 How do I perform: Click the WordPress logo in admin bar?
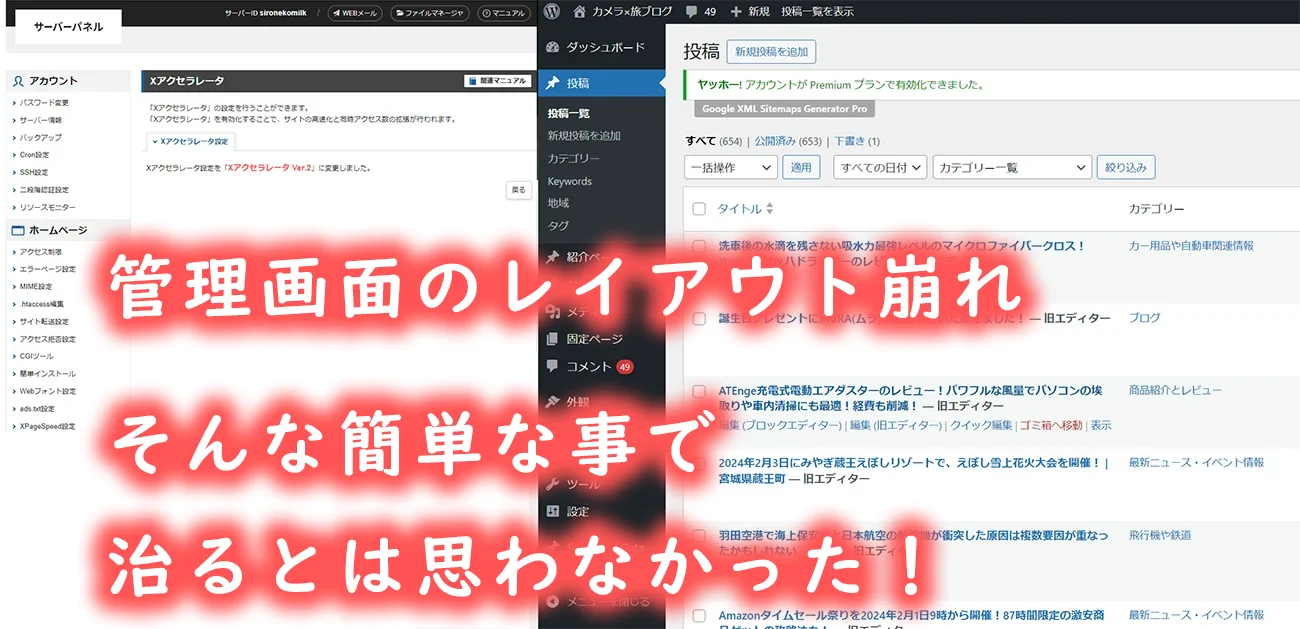(553, 12)
